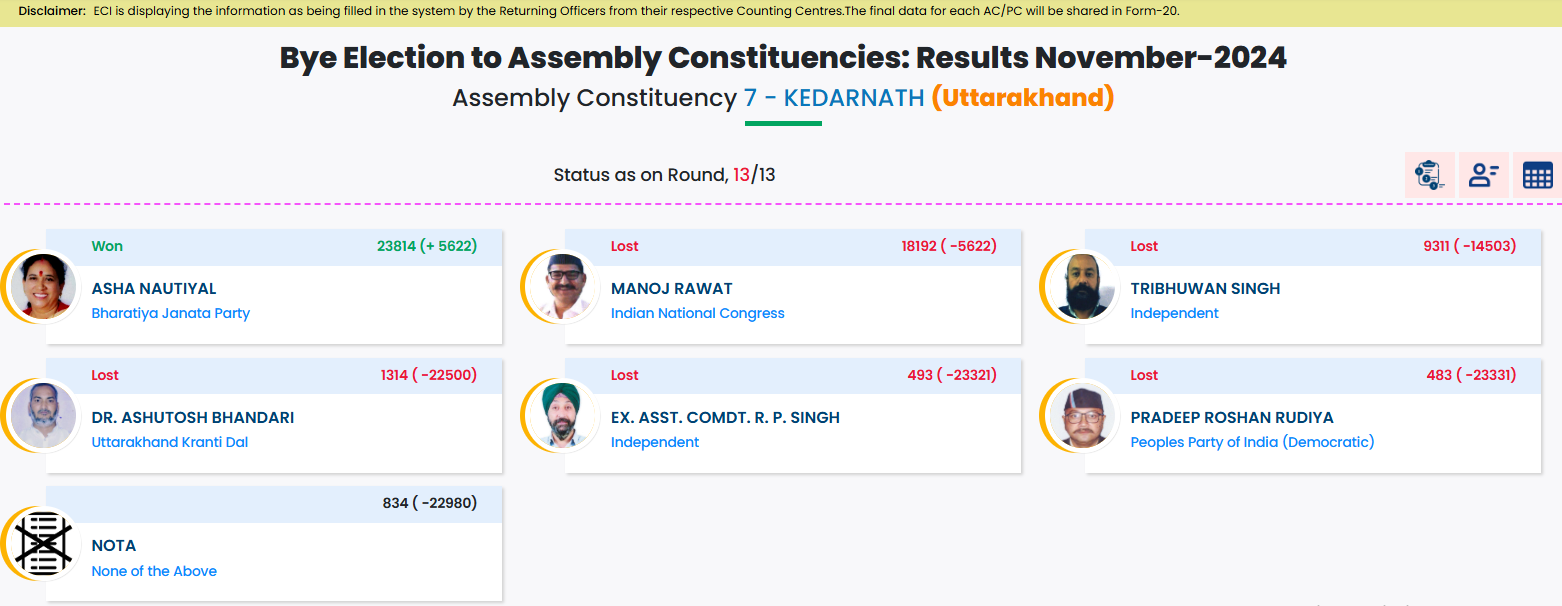This screenshot has width=1562, height=606.
Task: Click the Bharatiya Janata Party label
Action: [x=170, y=313]
